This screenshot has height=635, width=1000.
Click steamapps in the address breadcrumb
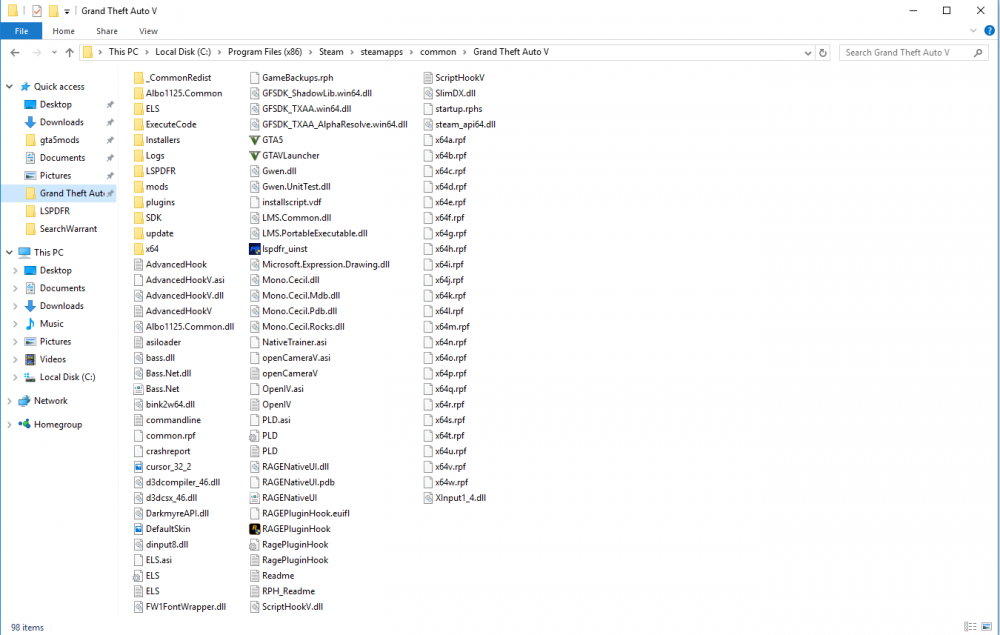coord(381,52)
